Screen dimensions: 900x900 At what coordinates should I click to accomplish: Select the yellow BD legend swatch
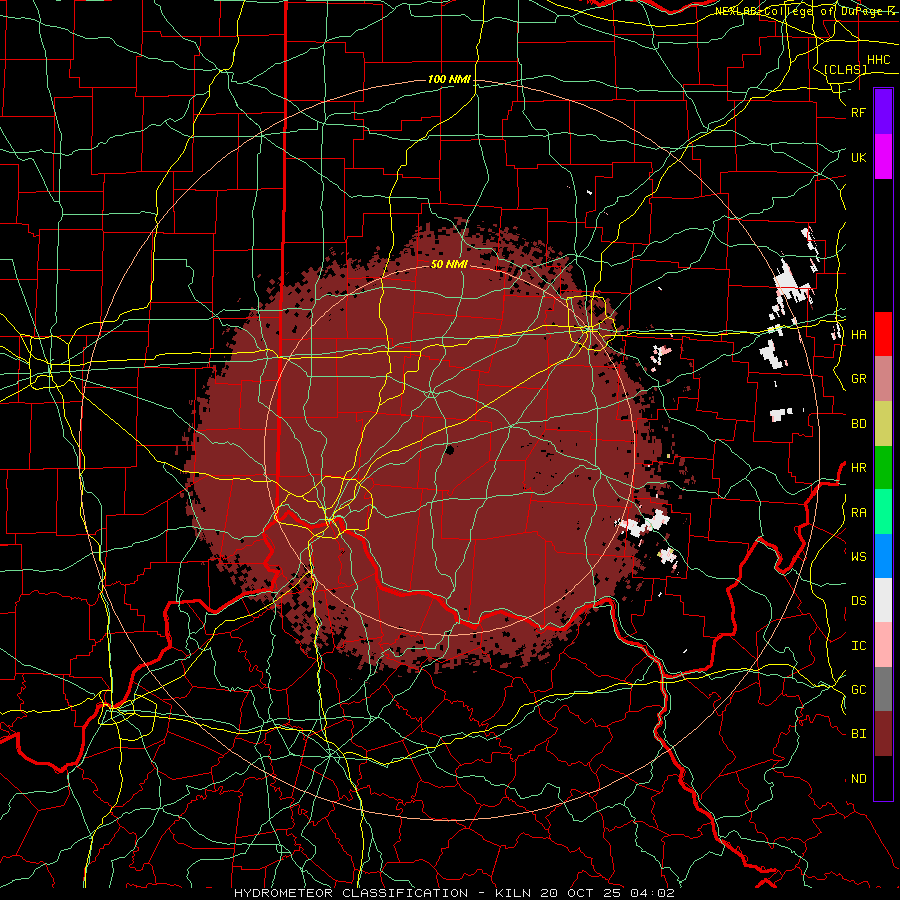[x=883, y=424]
